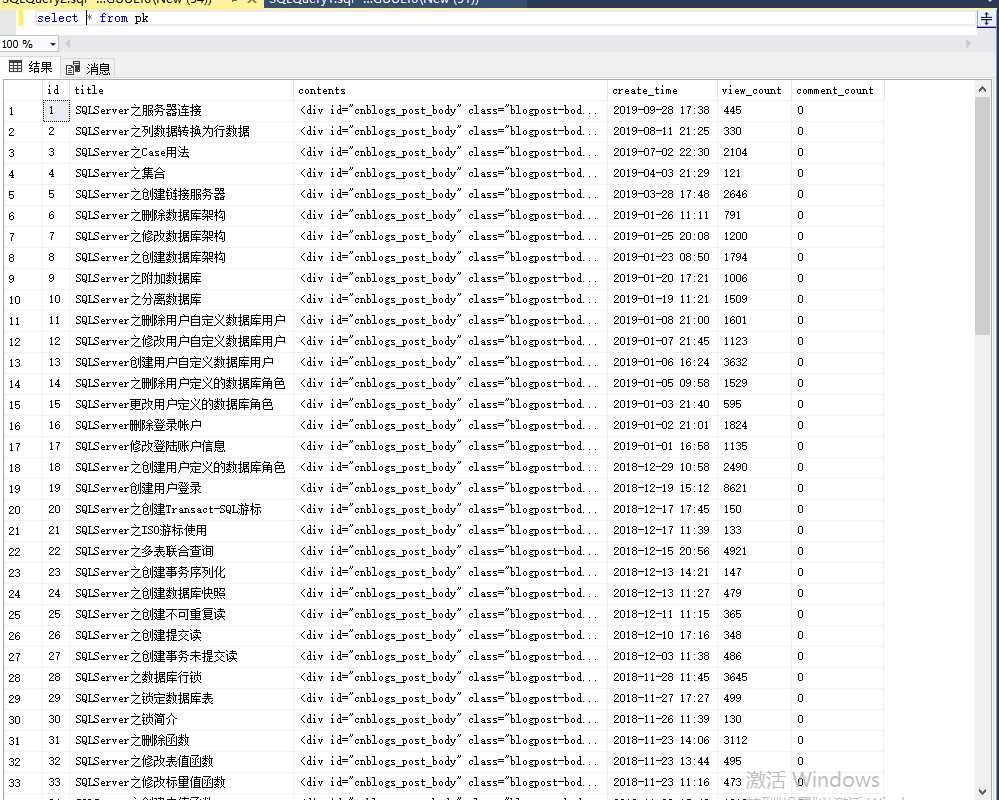This screenshot has height=800, width=999.
Task: Select title cell 'SQLServer之创建链接服务器'
Action: click(182, 194)
